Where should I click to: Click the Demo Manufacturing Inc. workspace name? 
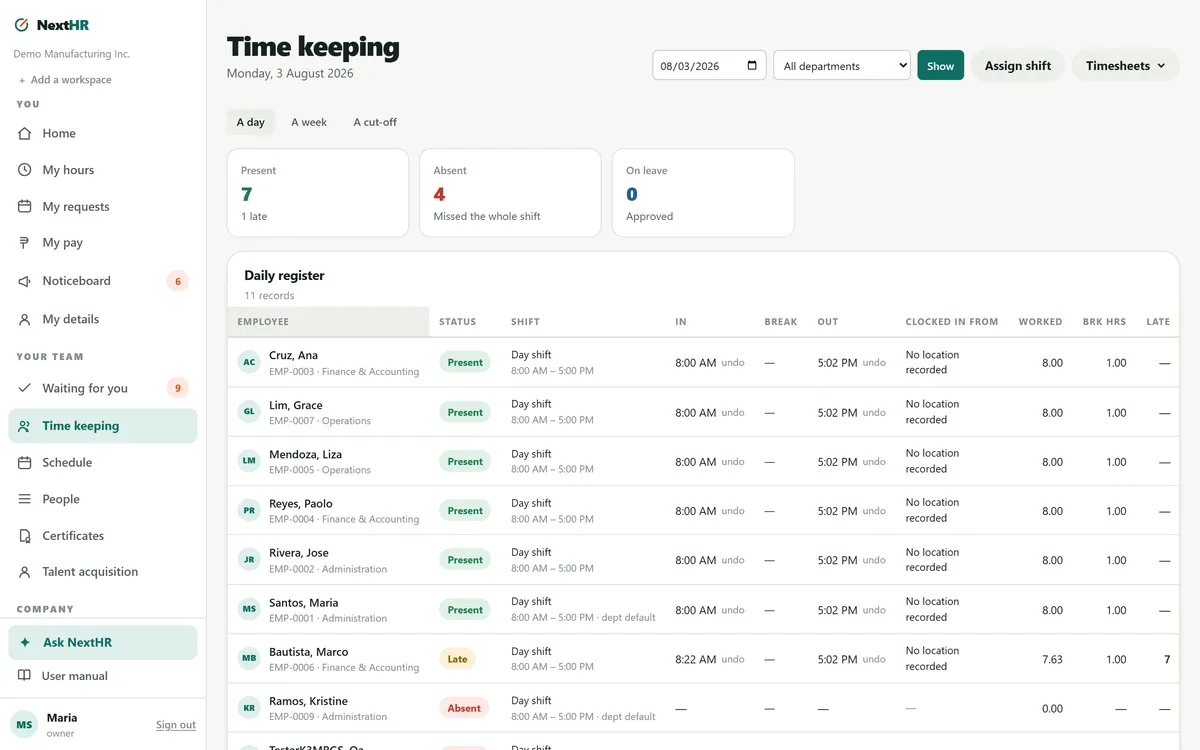click(72, 54)
